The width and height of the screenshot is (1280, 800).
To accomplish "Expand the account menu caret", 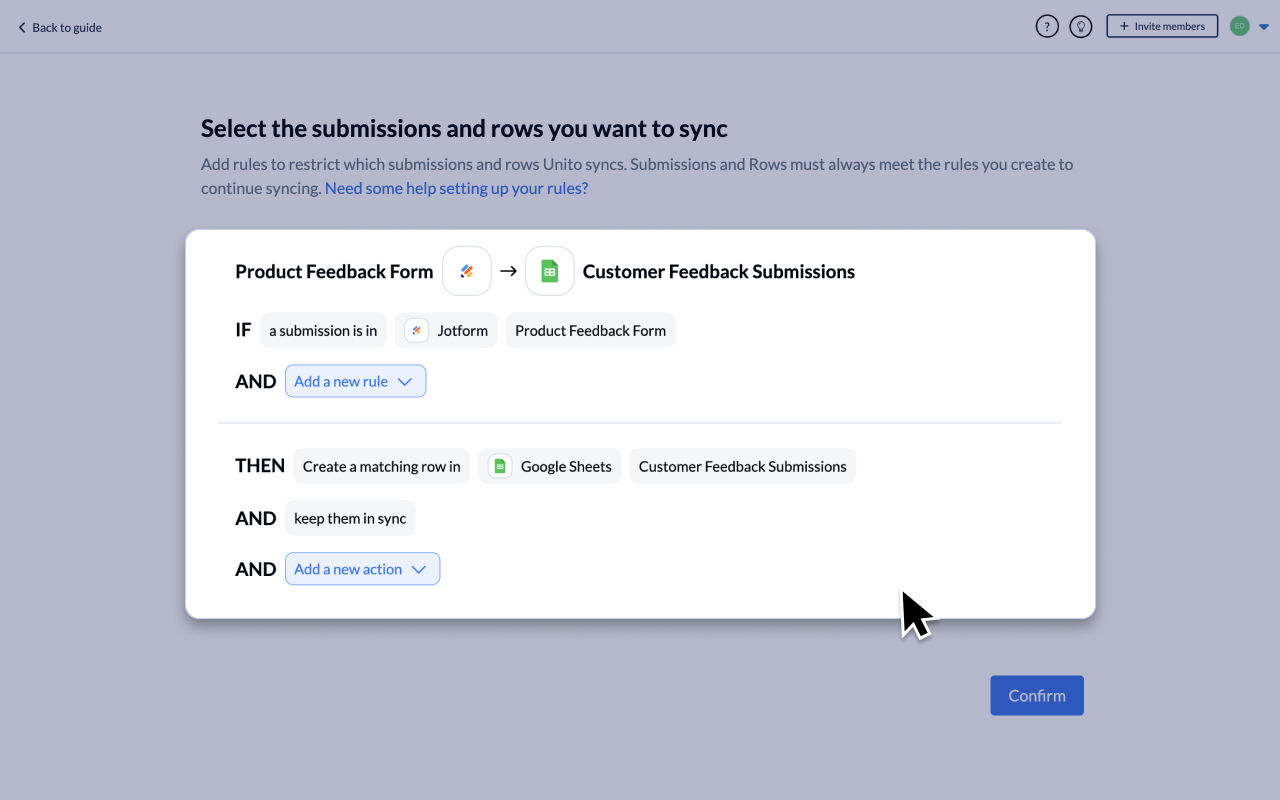I will (x=1263, y=27).
